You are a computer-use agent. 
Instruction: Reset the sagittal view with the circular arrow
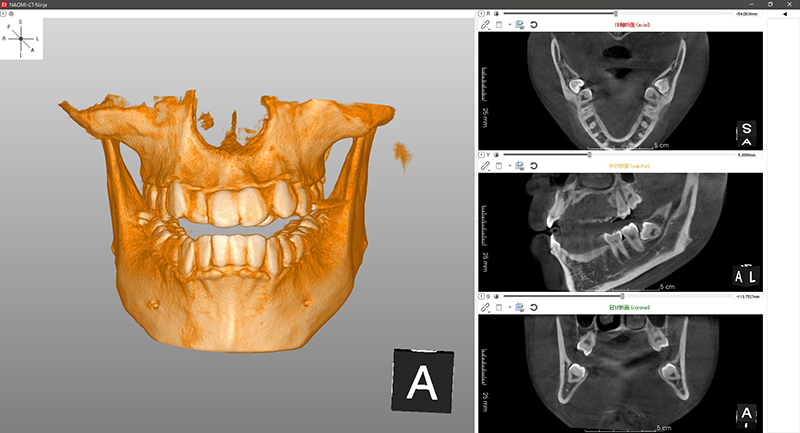[x=534, y=165]
